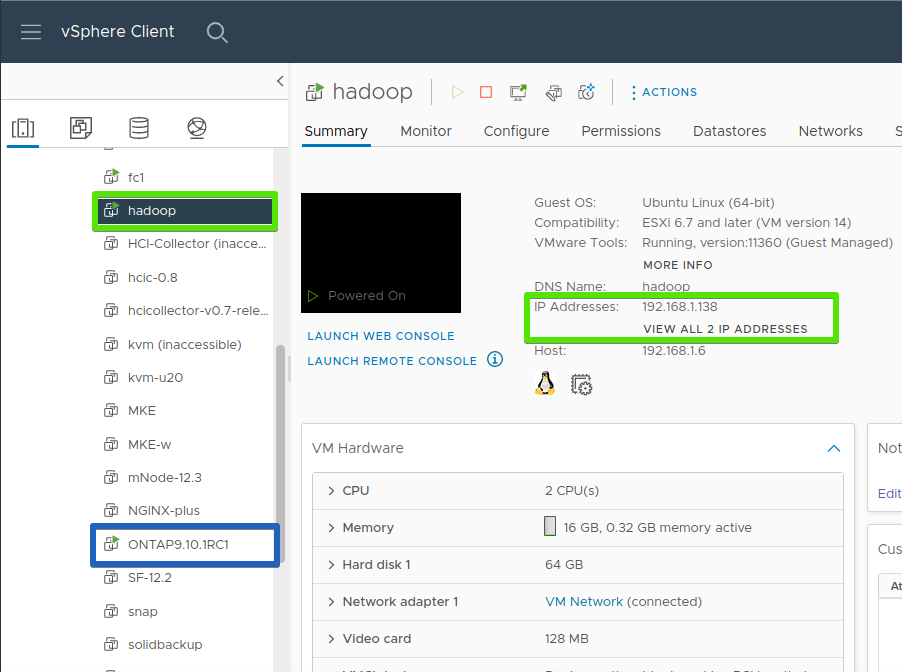Expand the Video card row

point(331,639)
